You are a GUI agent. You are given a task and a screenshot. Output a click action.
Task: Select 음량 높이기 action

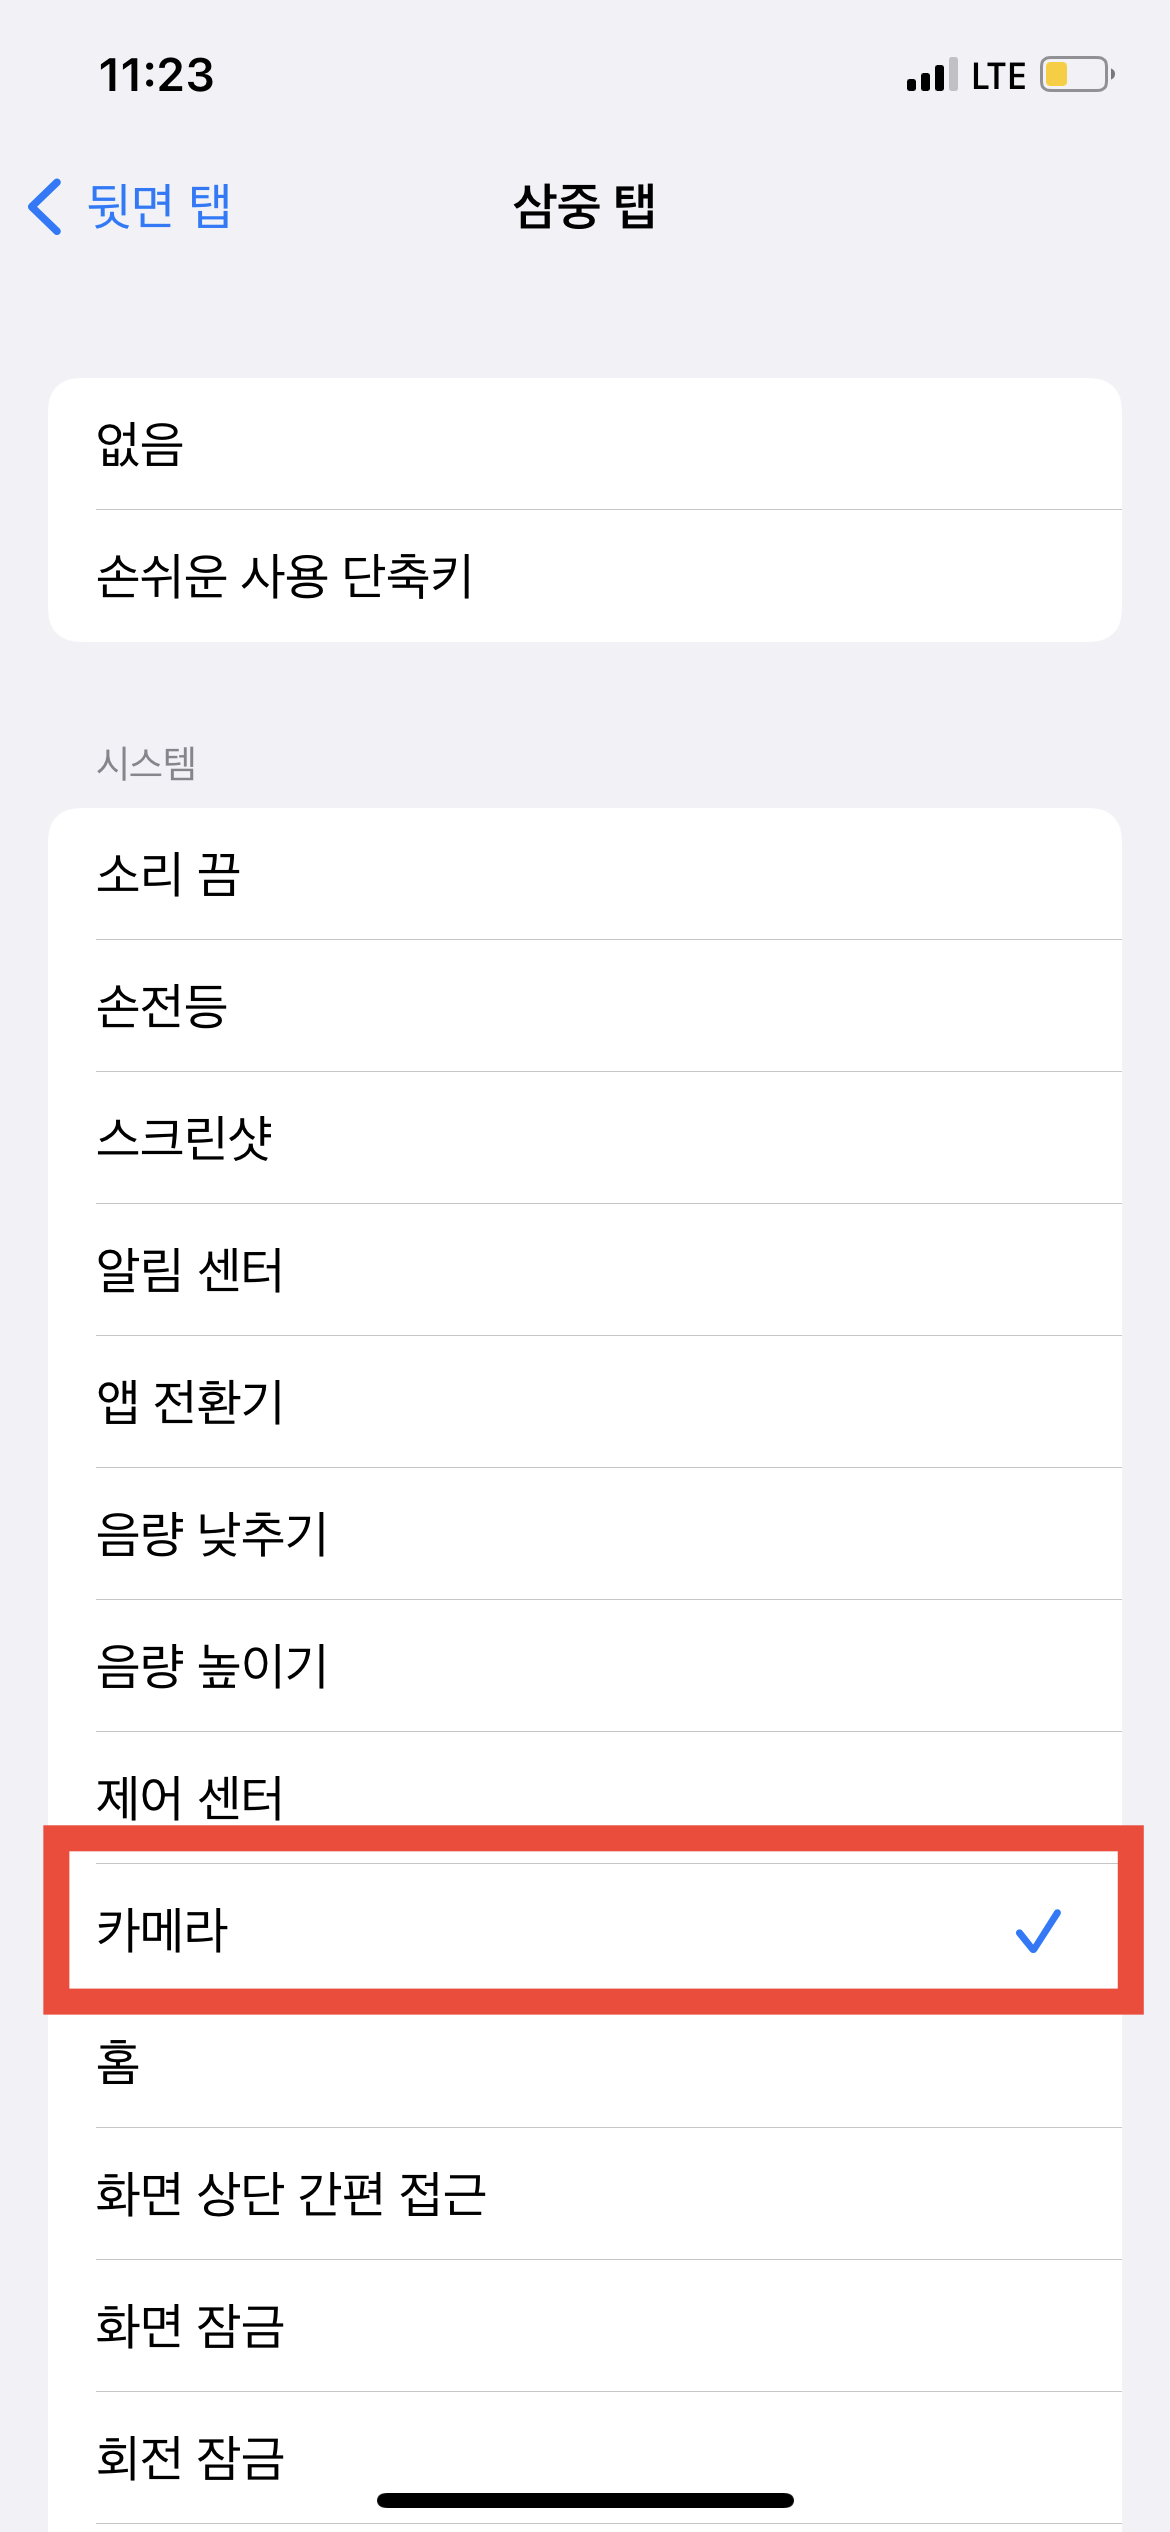(x=585, y=1666)
